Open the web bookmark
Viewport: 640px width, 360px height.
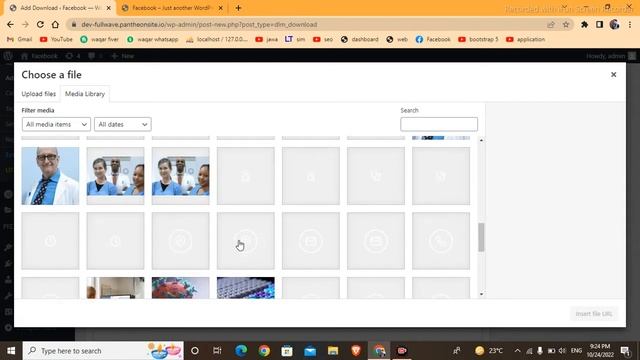click(397, 39)
